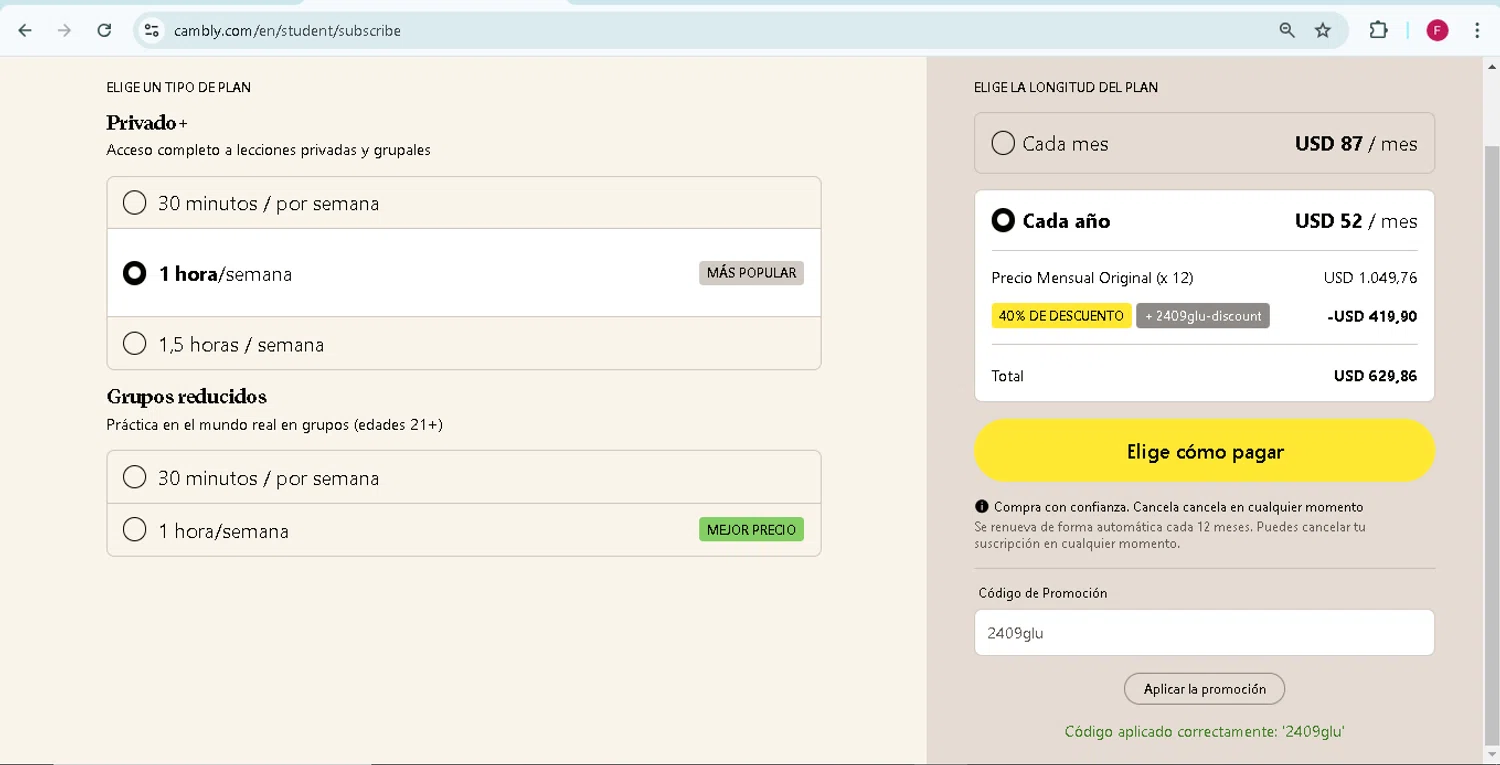Screen dimensions: 1500x765
Task: Click ELIGE UN TIPO DE PLAN label
Action: click(x=178, y=87)
